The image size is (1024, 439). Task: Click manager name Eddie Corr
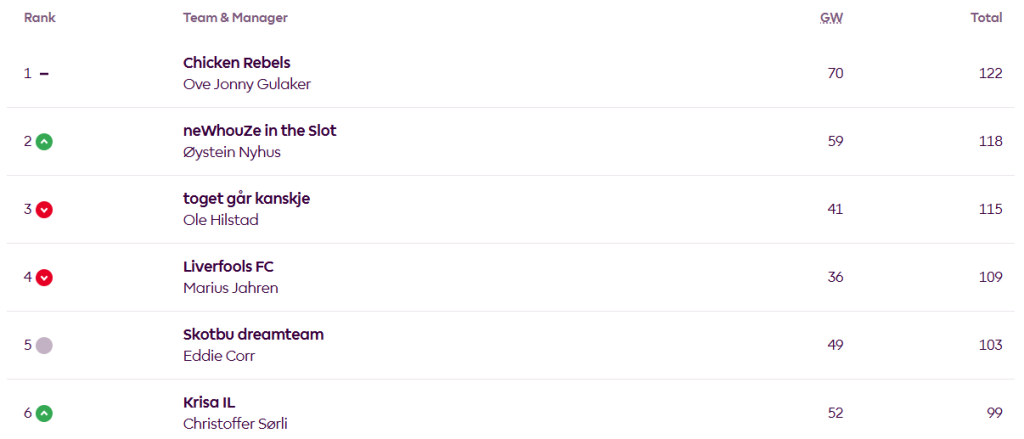(219, 356)
